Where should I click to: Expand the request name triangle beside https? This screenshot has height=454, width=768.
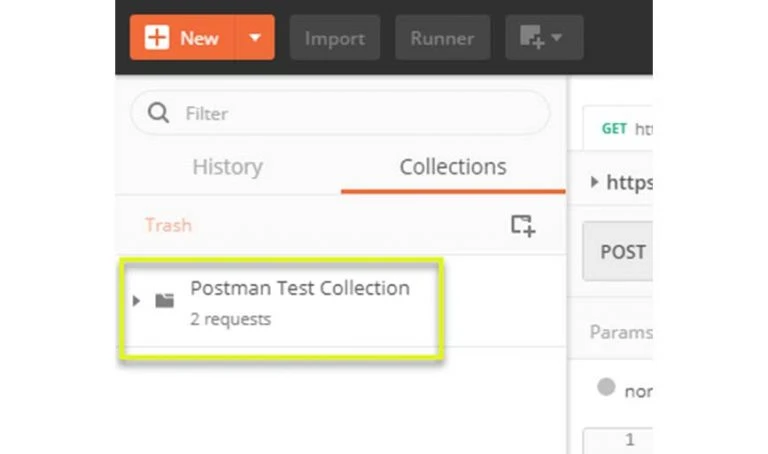pos(595,182)
